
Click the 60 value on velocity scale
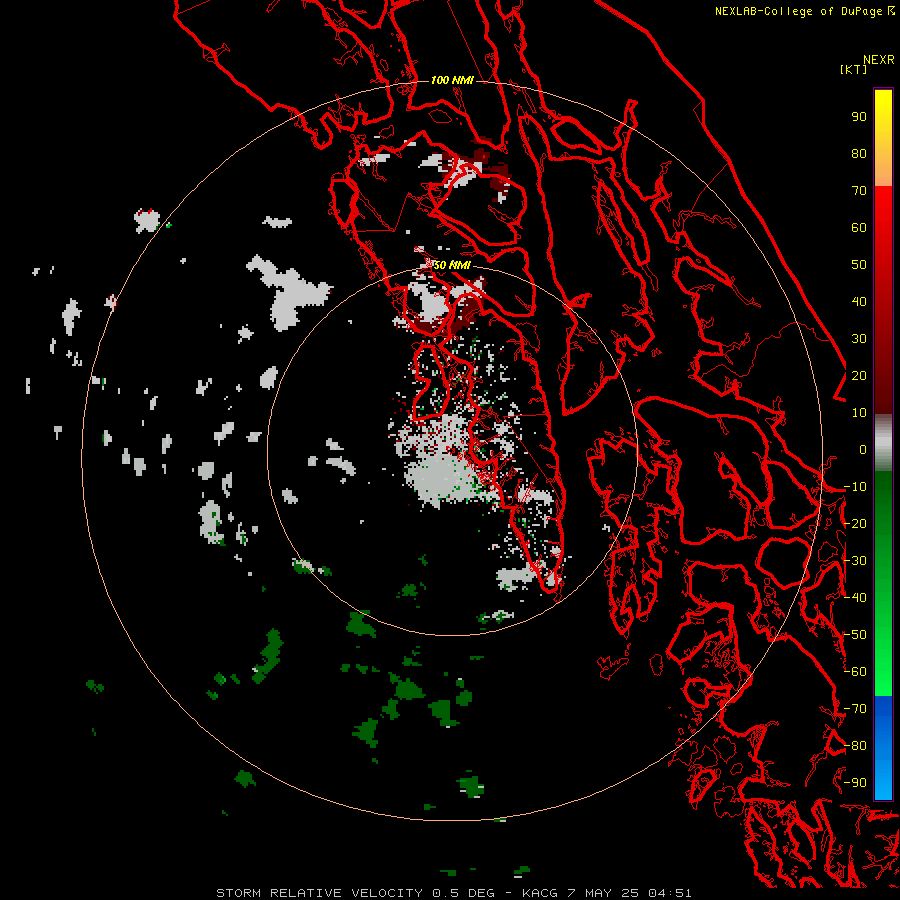pos(859,228)
